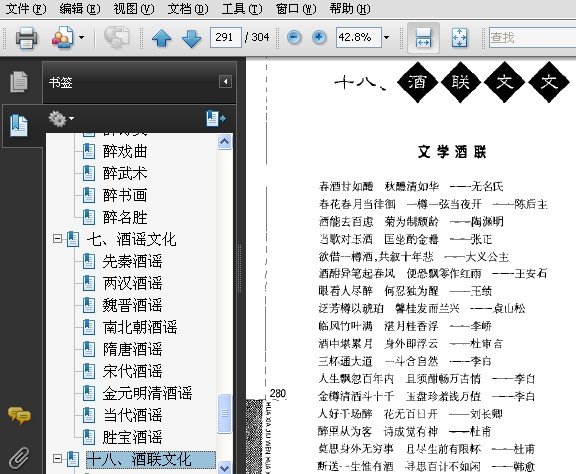
Task: Open the Attachments paperclip icon
Action: [x=19, y=458]
